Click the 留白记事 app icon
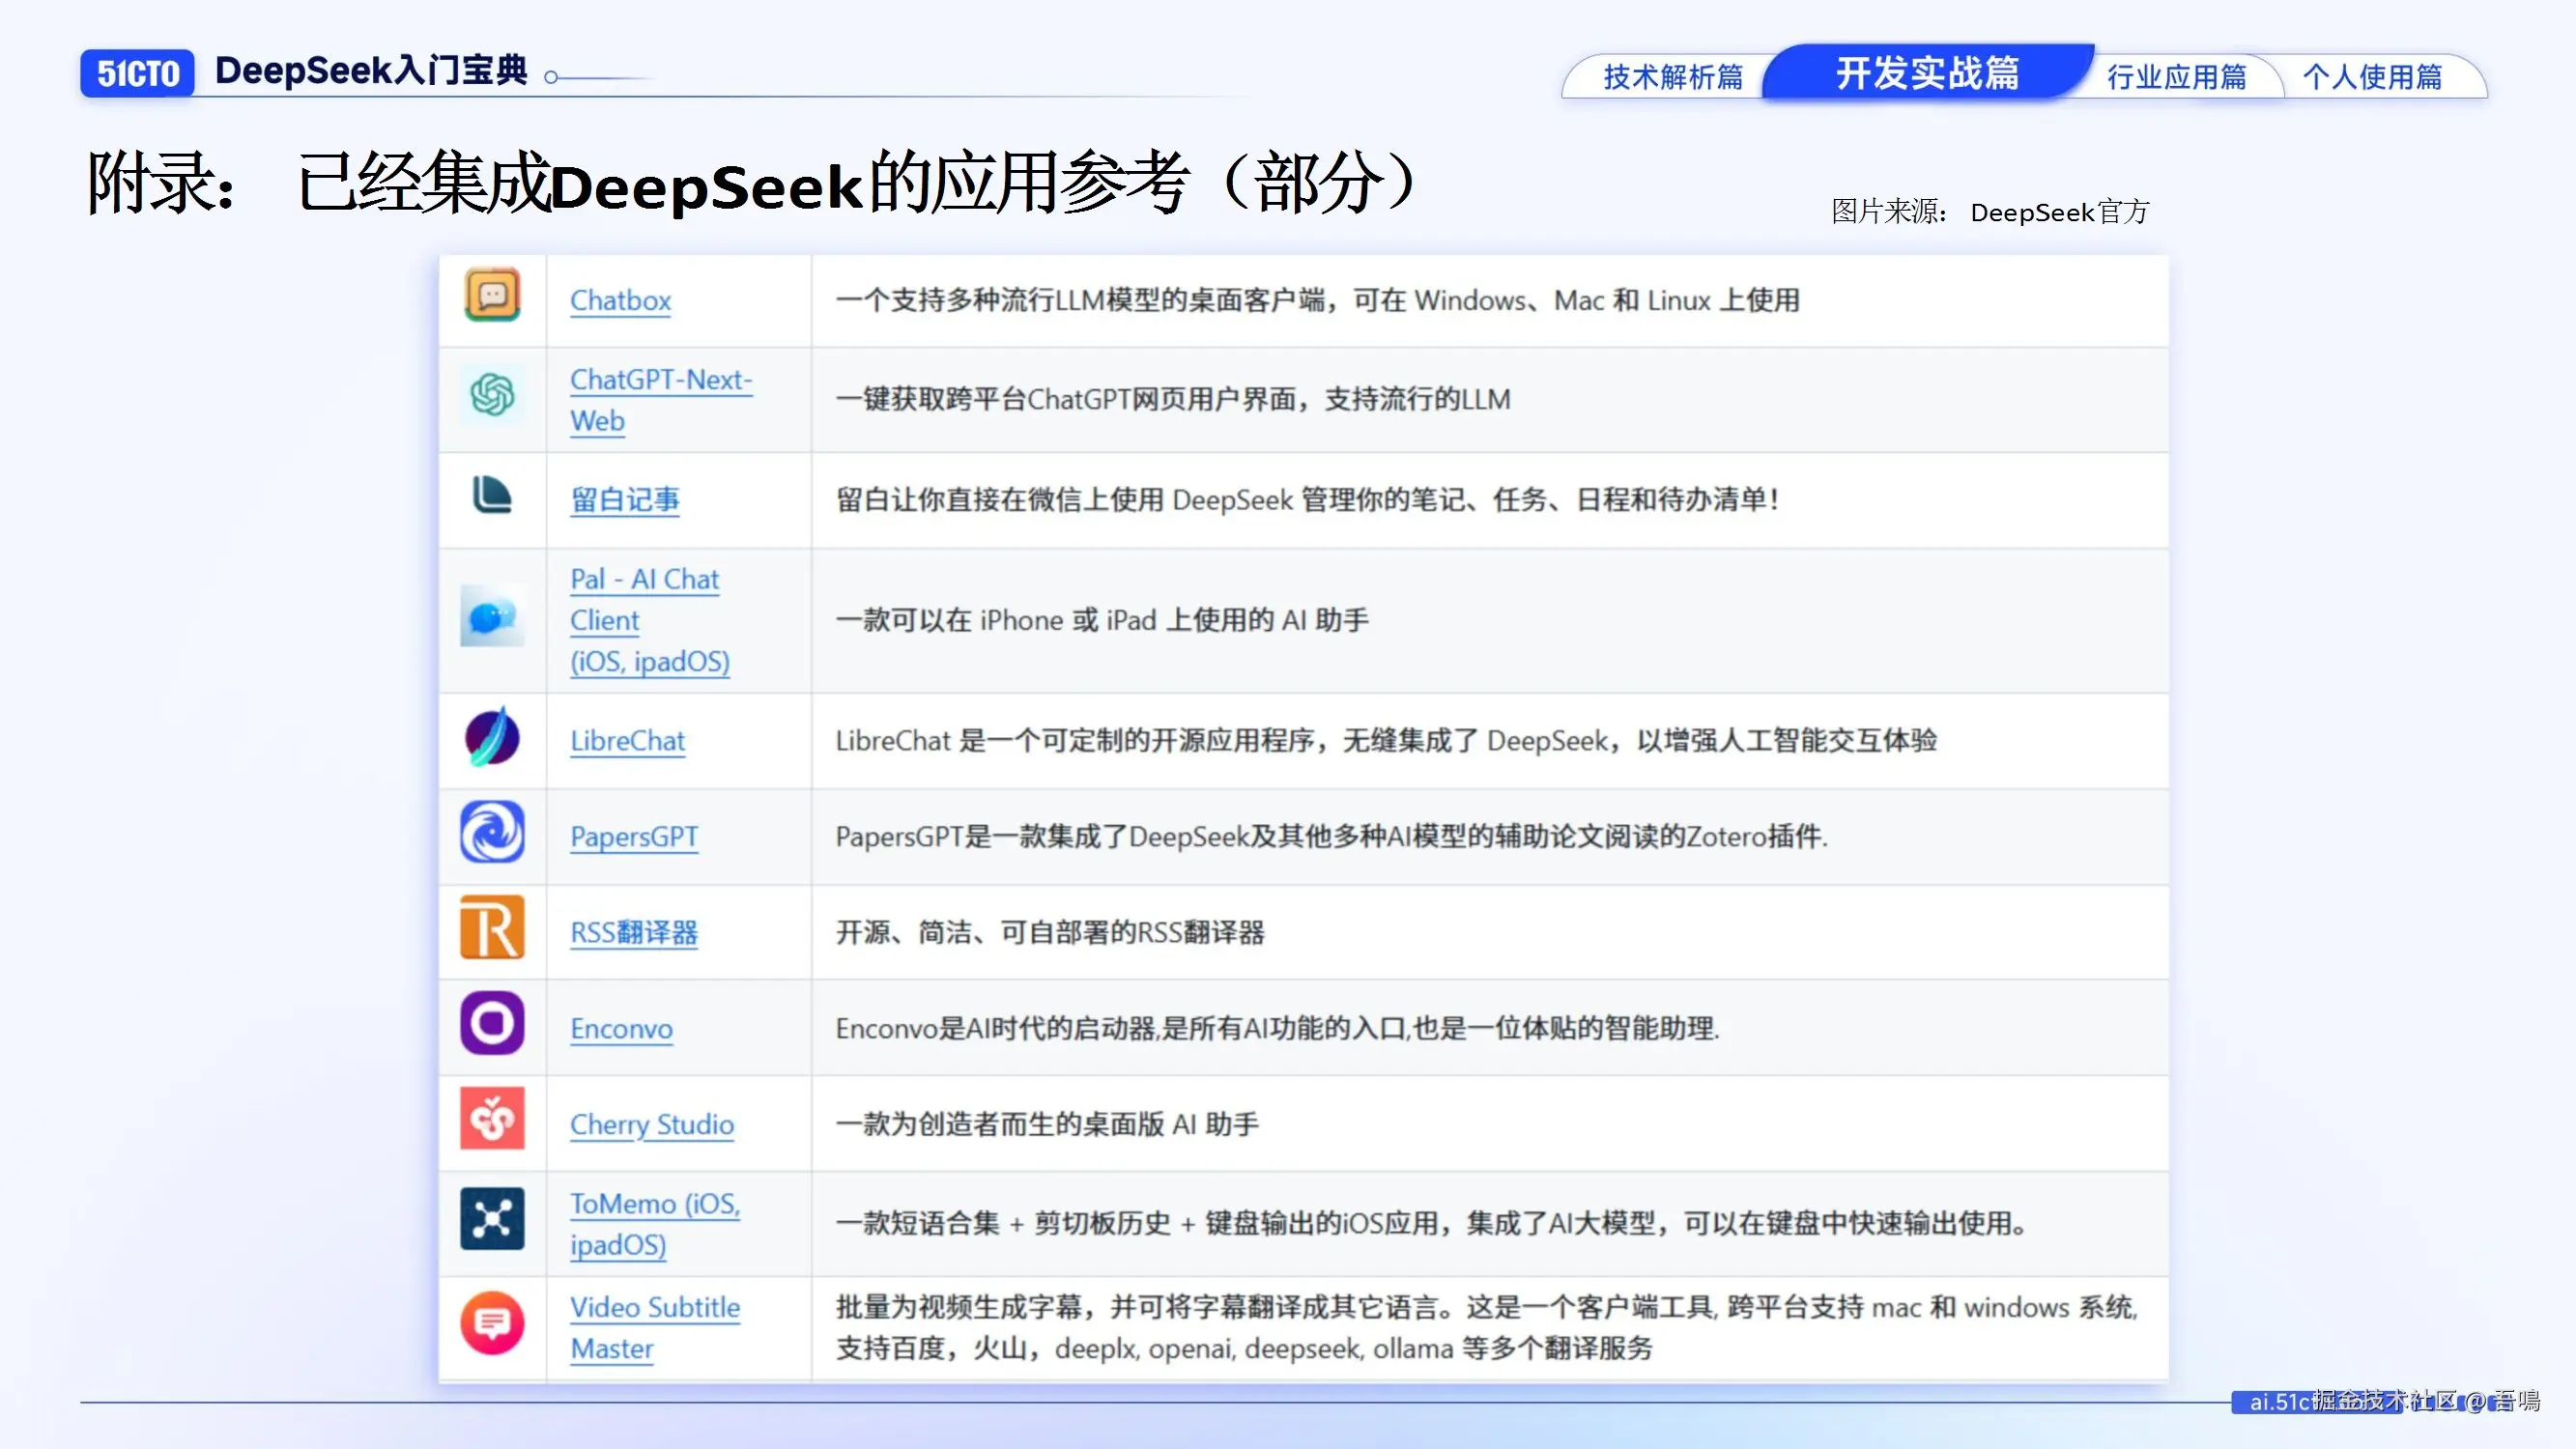The image size is (2576, 1449). [x=491, y=495]
